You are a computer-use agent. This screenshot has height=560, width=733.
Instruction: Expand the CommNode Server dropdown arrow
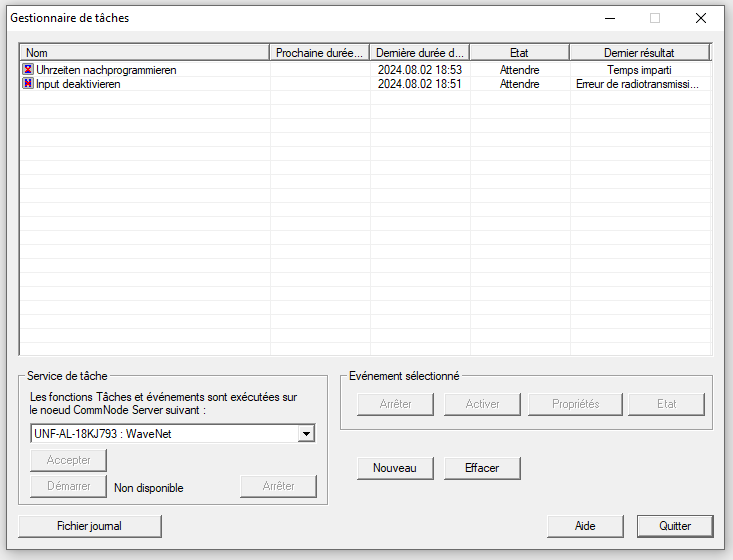[x=307, y=434]
